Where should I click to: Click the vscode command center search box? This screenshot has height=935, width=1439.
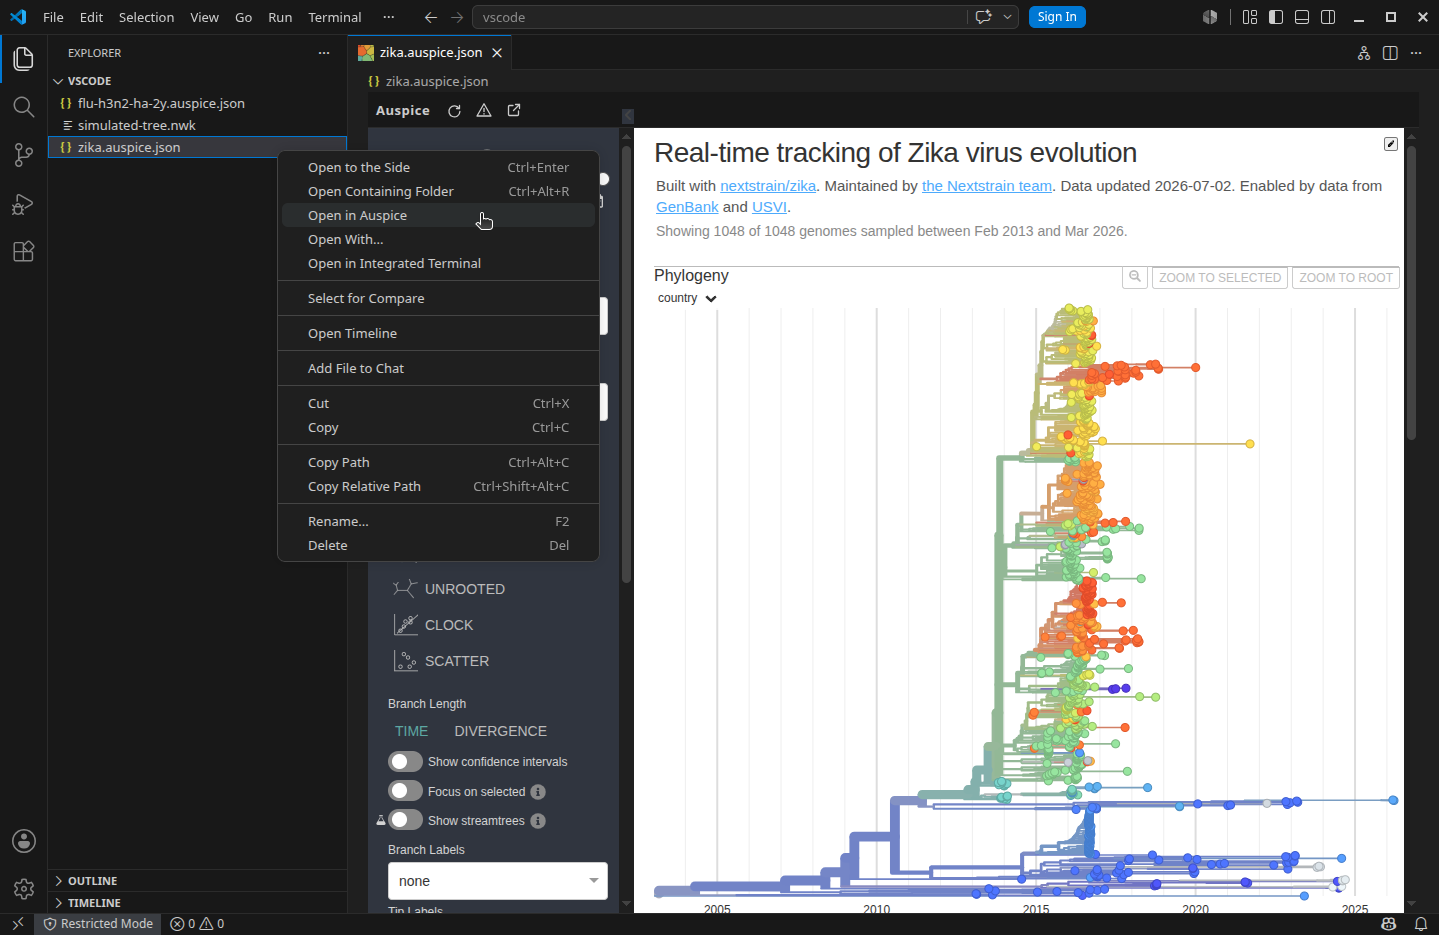pyautogui.click(x=720, y=17)
